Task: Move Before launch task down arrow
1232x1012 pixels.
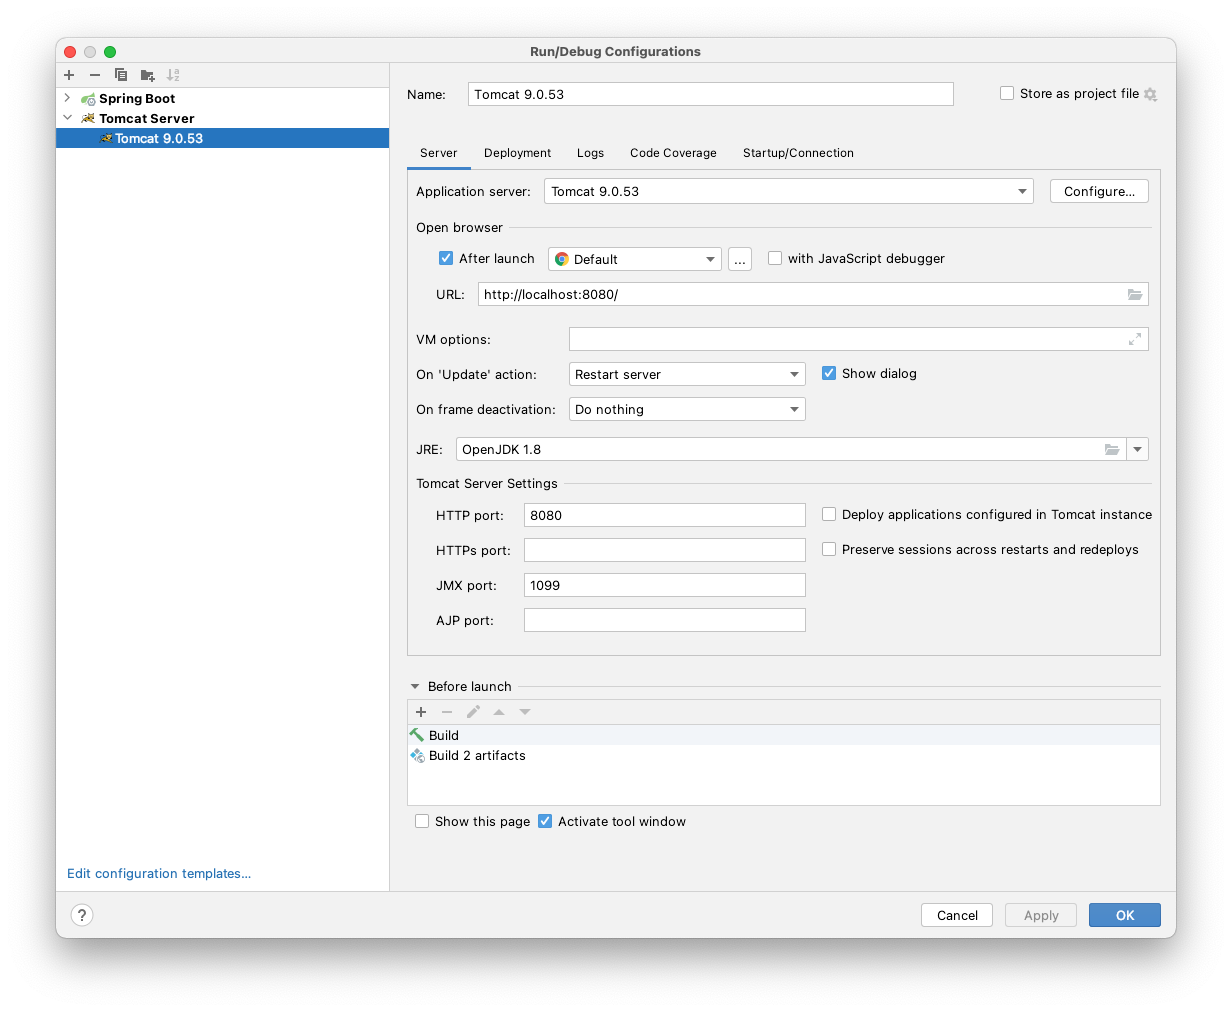Action: 525,712
